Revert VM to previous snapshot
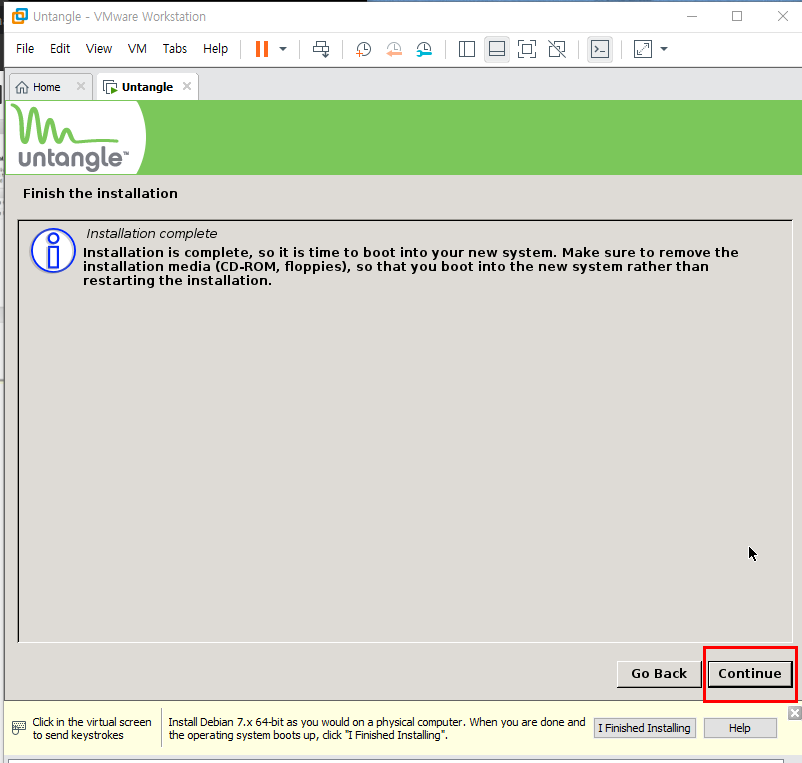The image size is (802, 763). (394, 49)
